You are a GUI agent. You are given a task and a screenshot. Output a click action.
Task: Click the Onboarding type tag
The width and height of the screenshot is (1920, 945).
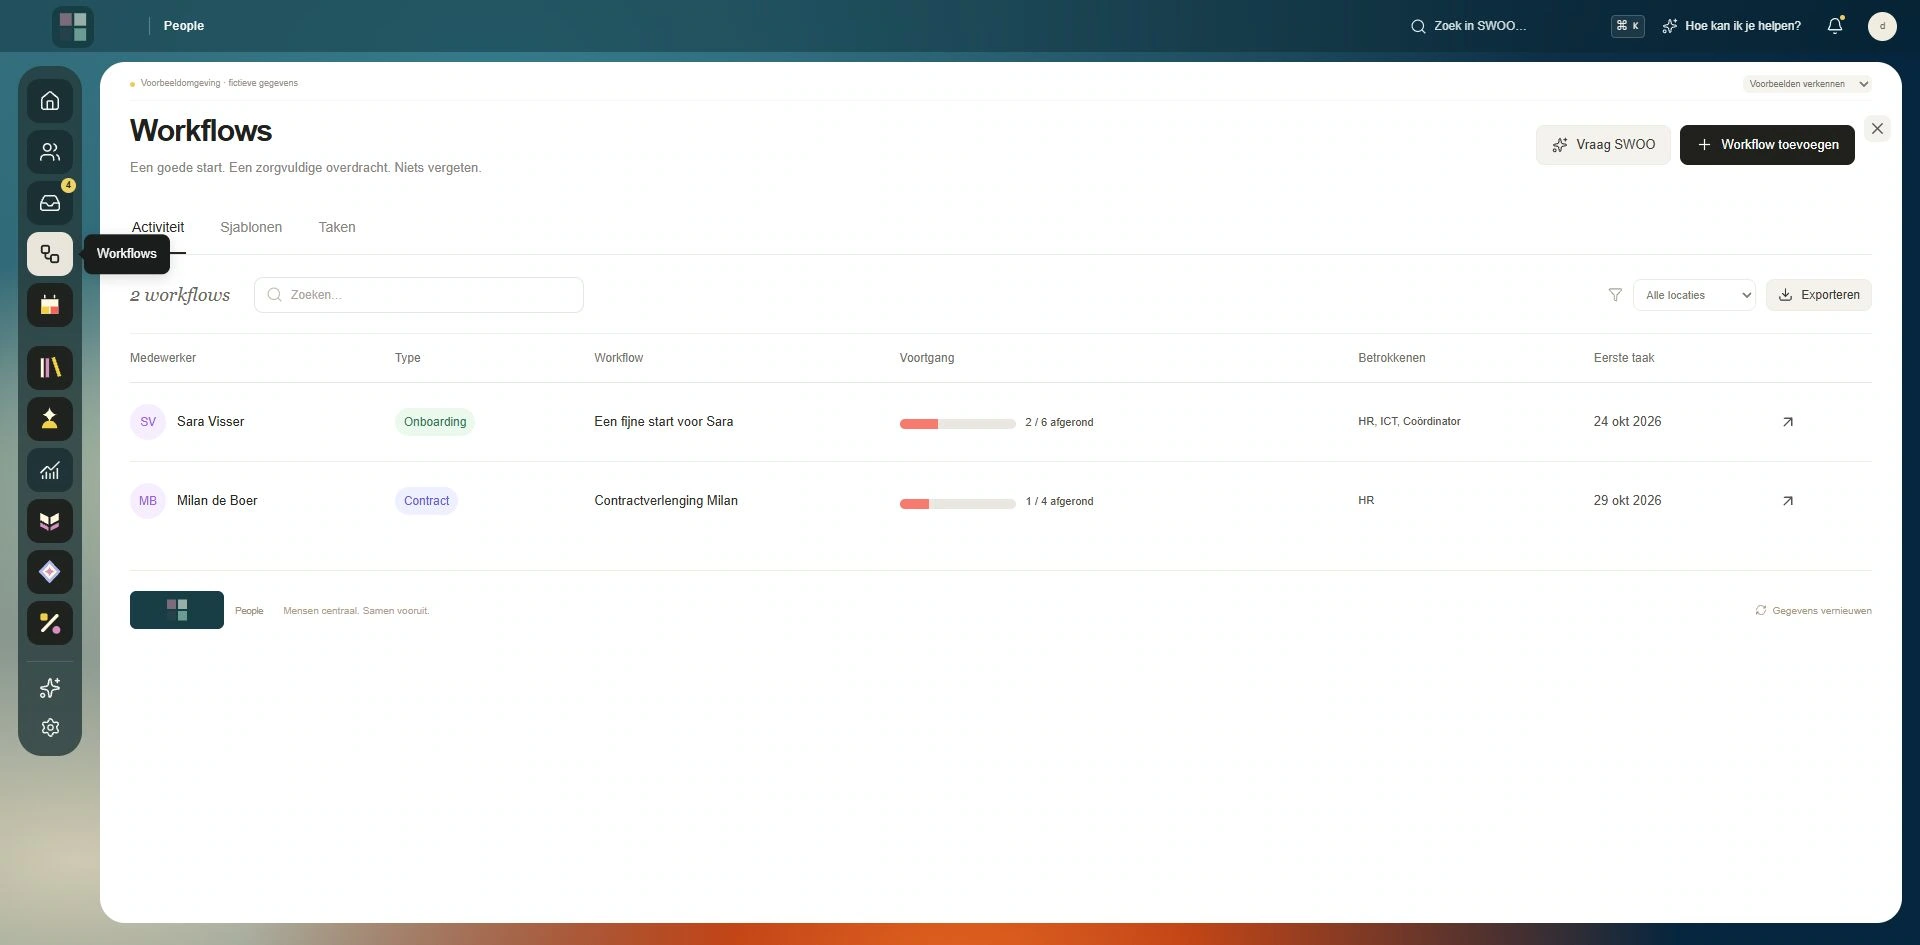[435, 422]
